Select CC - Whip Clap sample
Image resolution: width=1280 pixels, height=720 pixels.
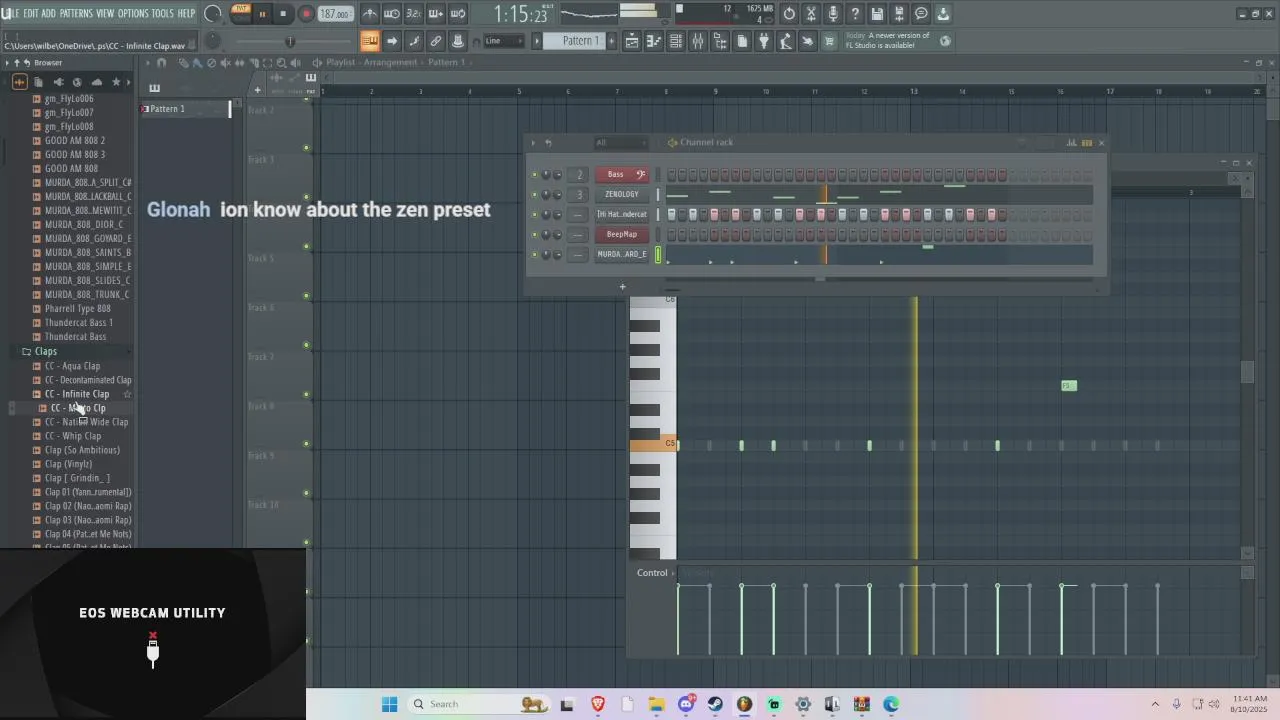tap(72, 436)
